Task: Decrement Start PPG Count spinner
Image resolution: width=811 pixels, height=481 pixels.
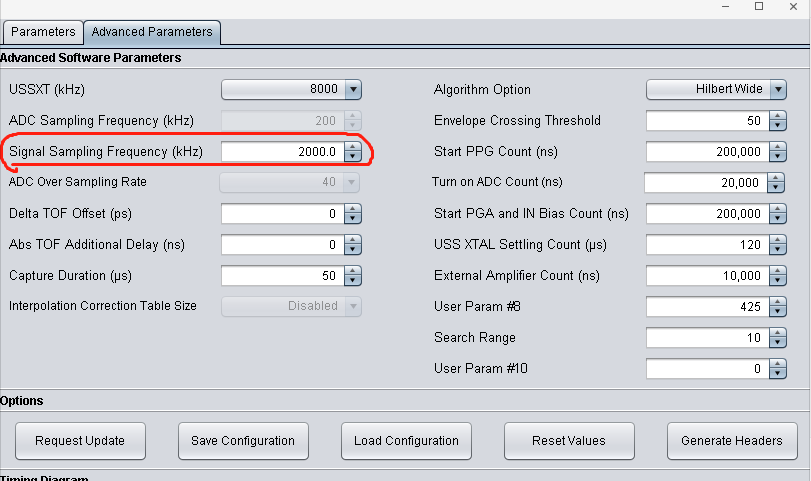Action: [778, 156]
